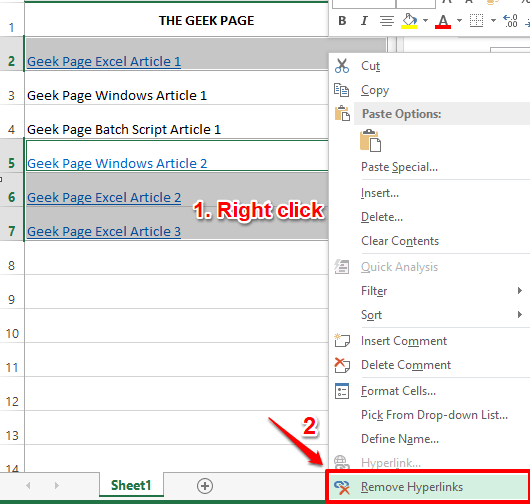Viewport: 530px width, 504px height.
Task: Open the fill color dropdown arrow
Action: (425, 21)
